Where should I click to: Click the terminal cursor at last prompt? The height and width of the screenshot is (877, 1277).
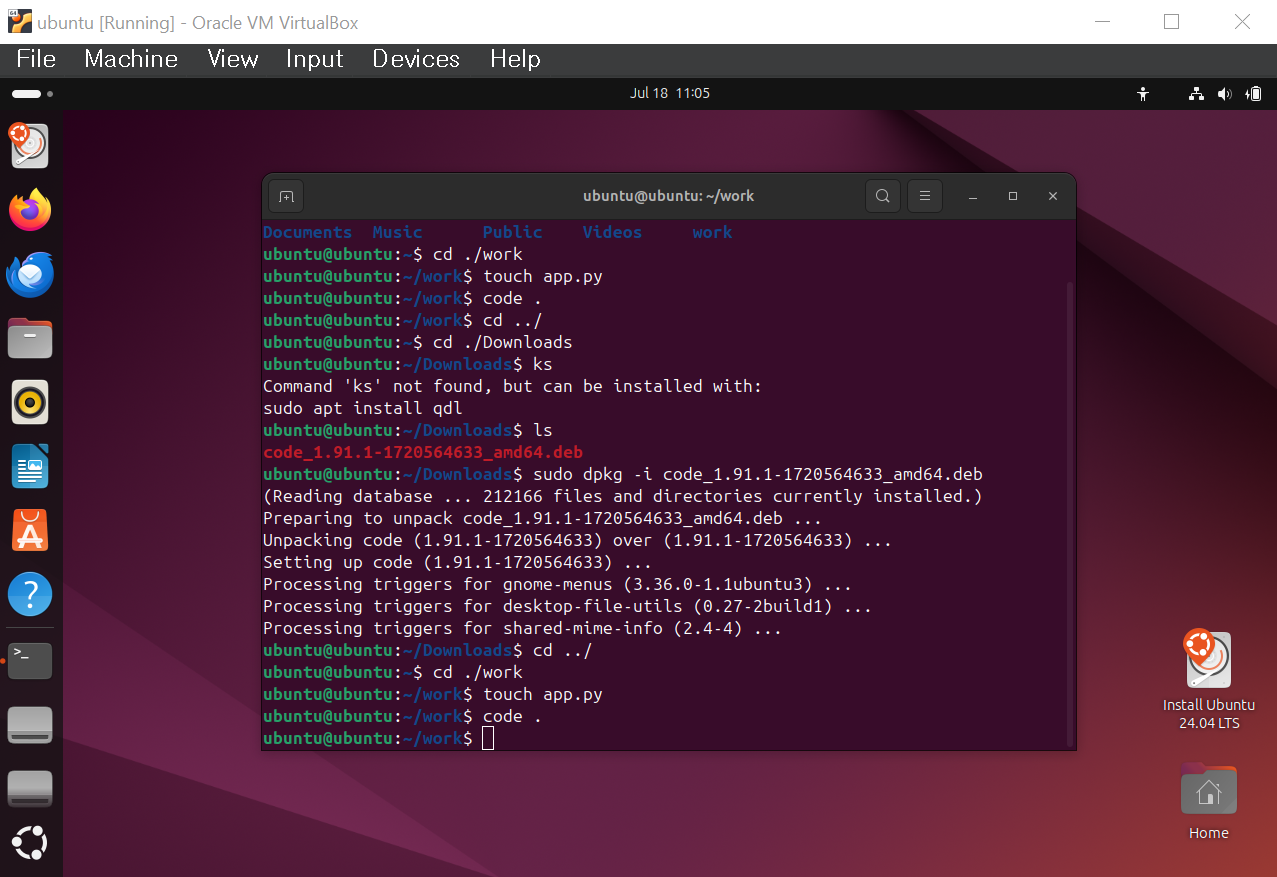click(x=488, y=738)
